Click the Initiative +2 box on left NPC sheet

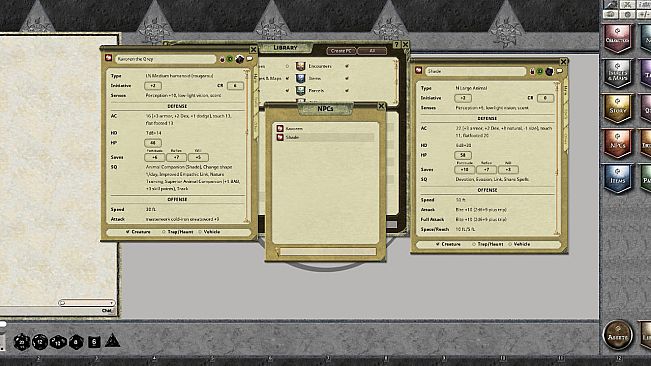pos(153,85)
